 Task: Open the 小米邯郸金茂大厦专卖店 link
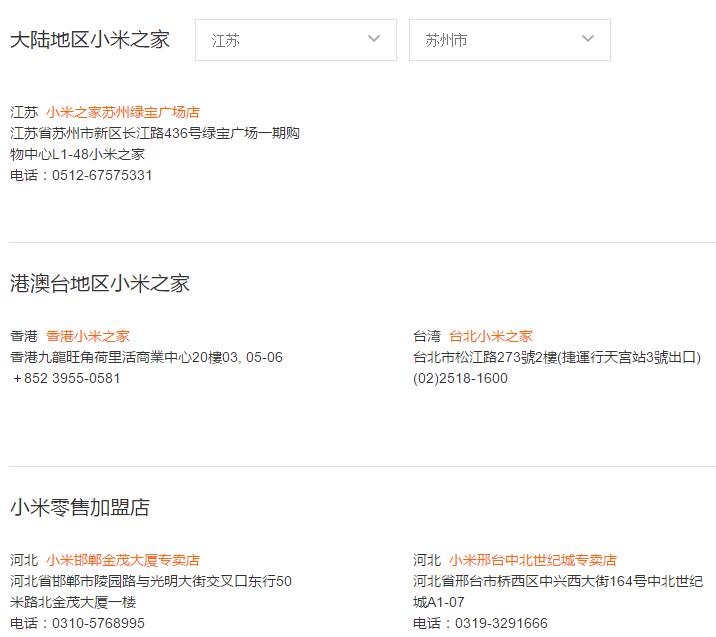[123, 560]
